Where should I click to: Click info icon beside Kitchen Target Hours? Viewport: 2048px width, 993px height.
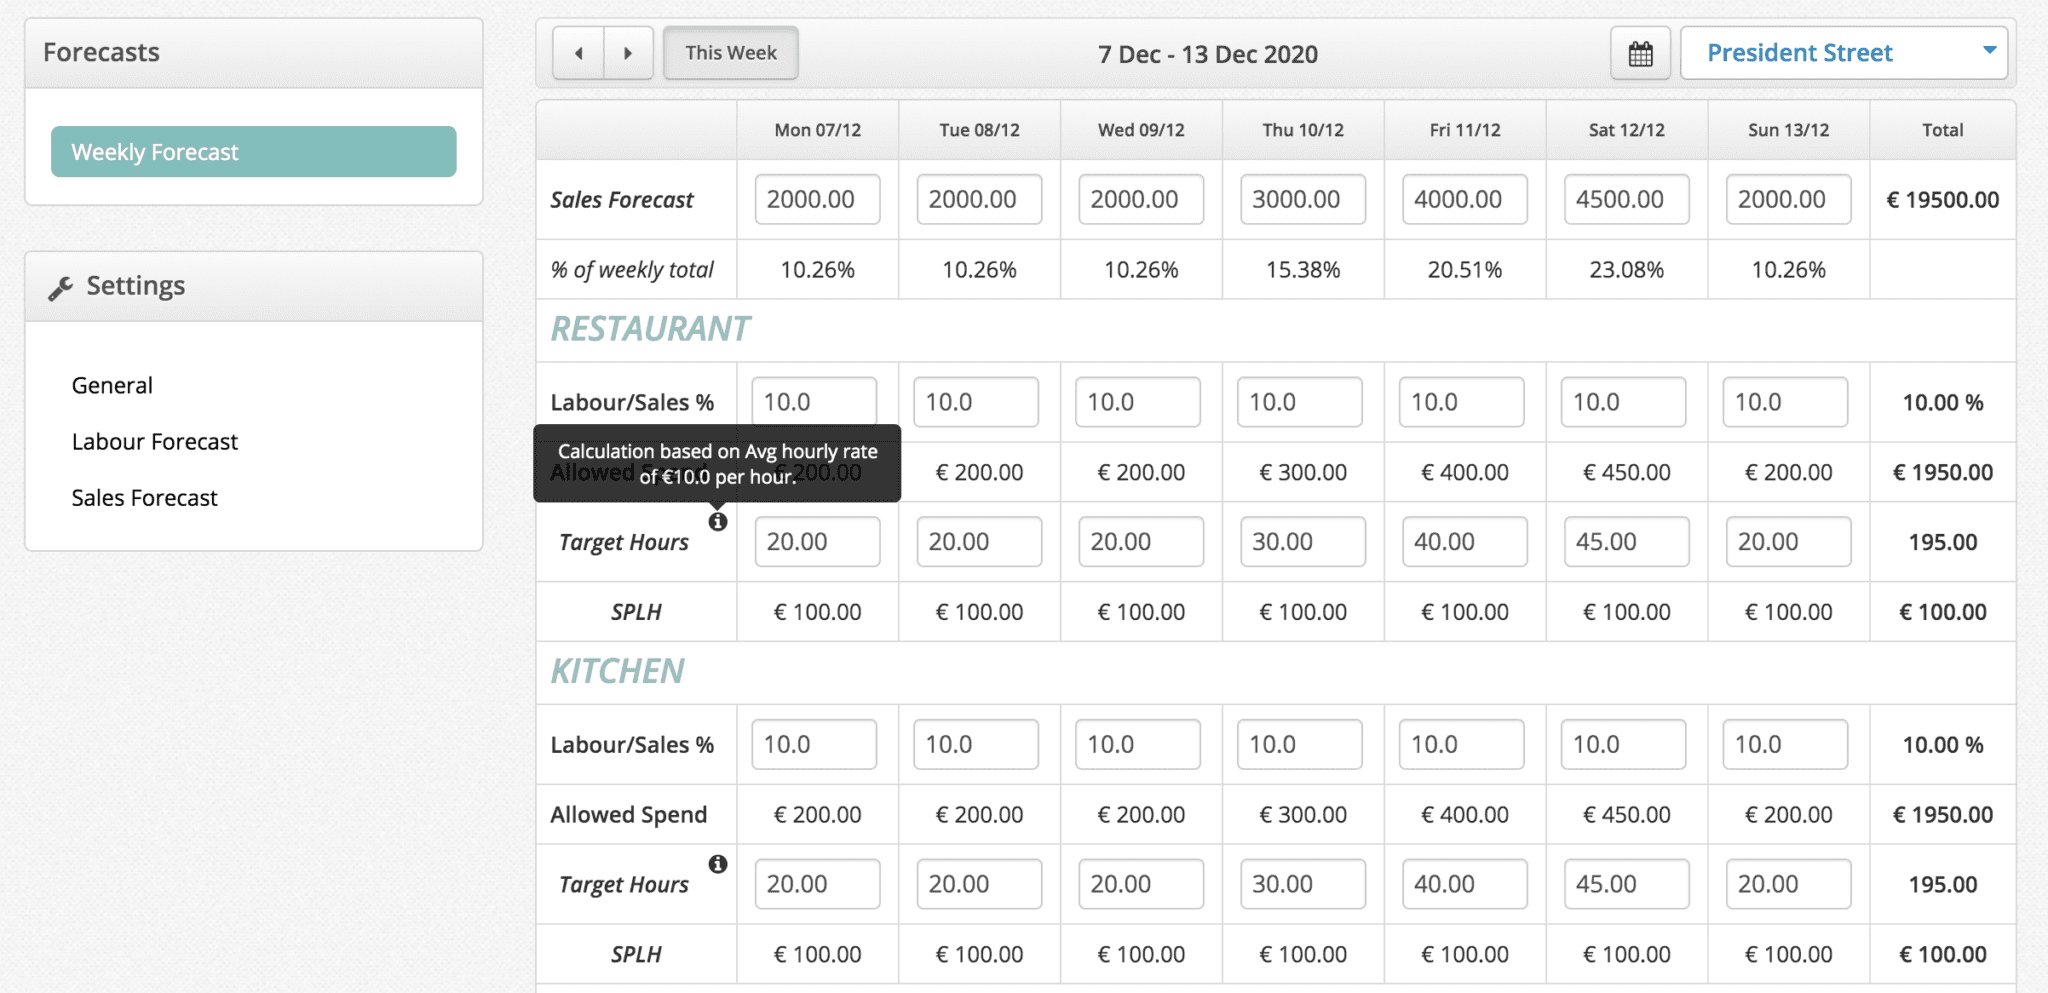coord(718,864)
